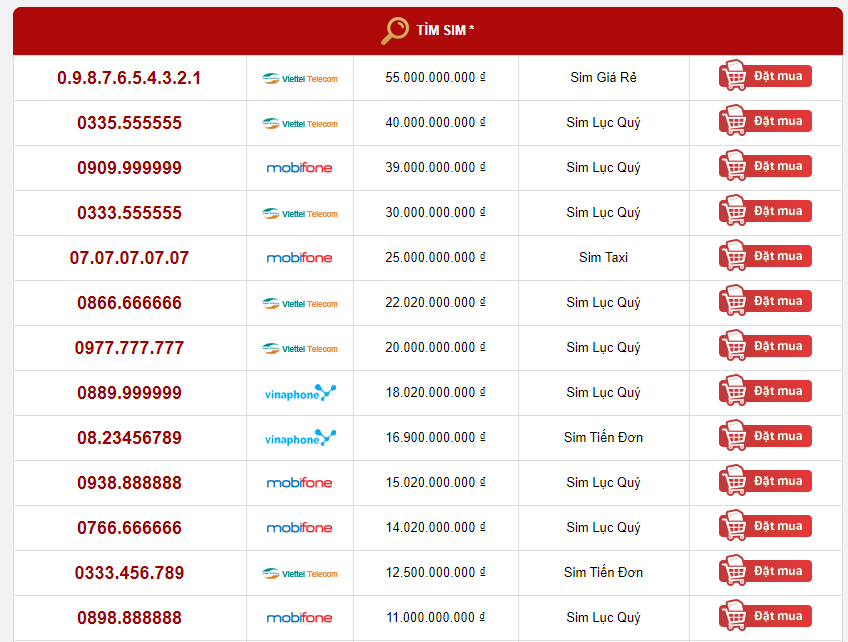Order the 07.07.07.07.07 SIM
This screenshot has width=848, height=642.
(x=765, y=256)
